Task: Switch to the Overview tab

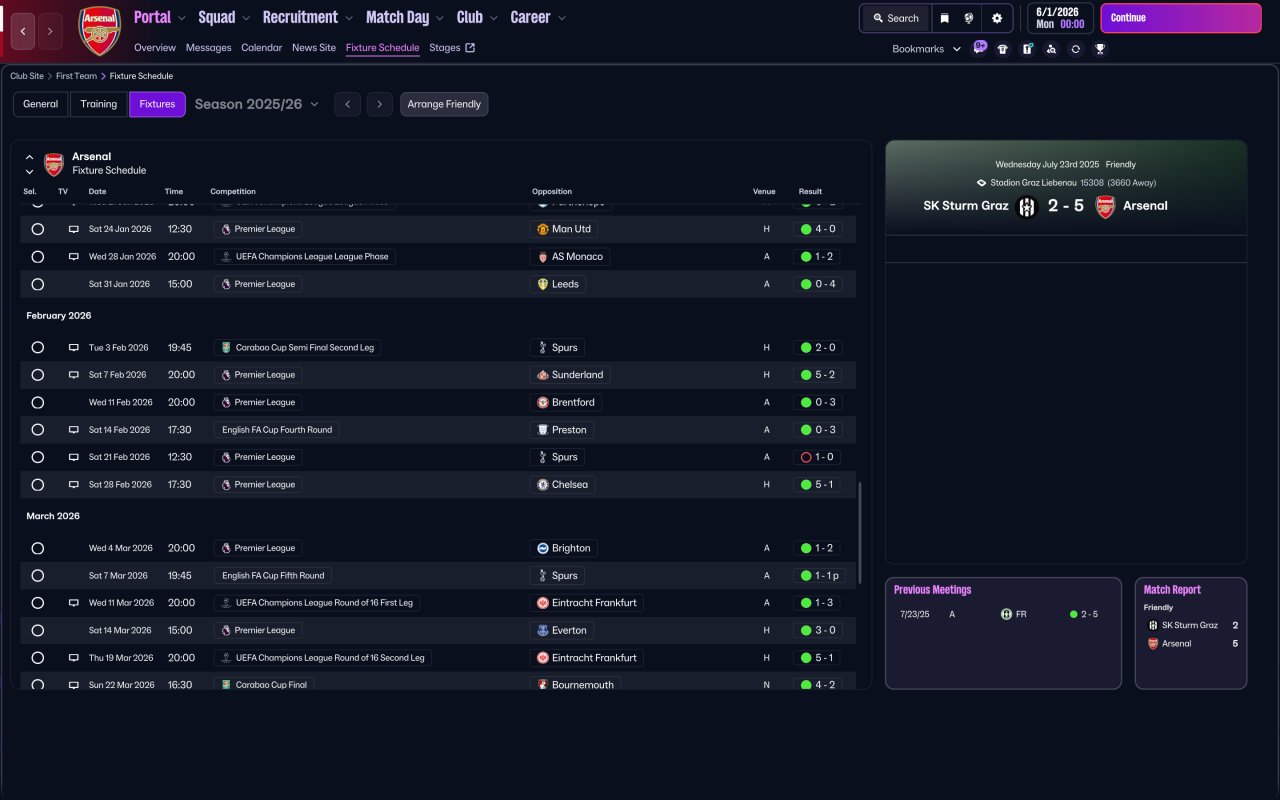Action: click(155, 48)
